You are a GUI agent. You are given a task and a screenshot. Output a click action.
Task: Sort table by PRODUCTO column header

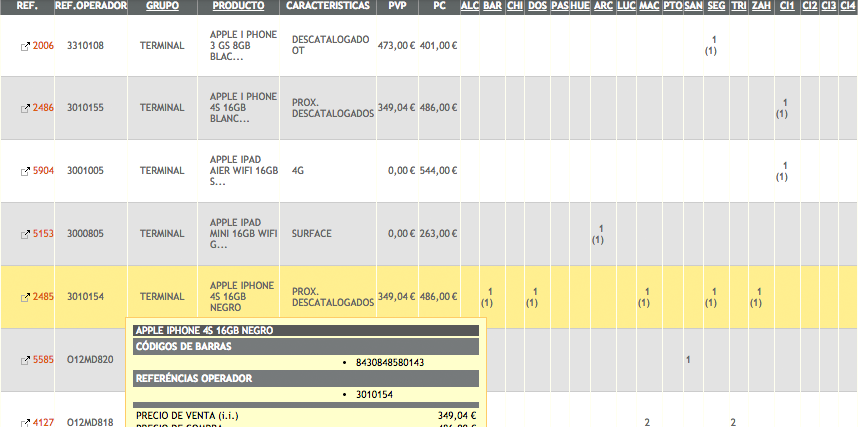(238, 6)
